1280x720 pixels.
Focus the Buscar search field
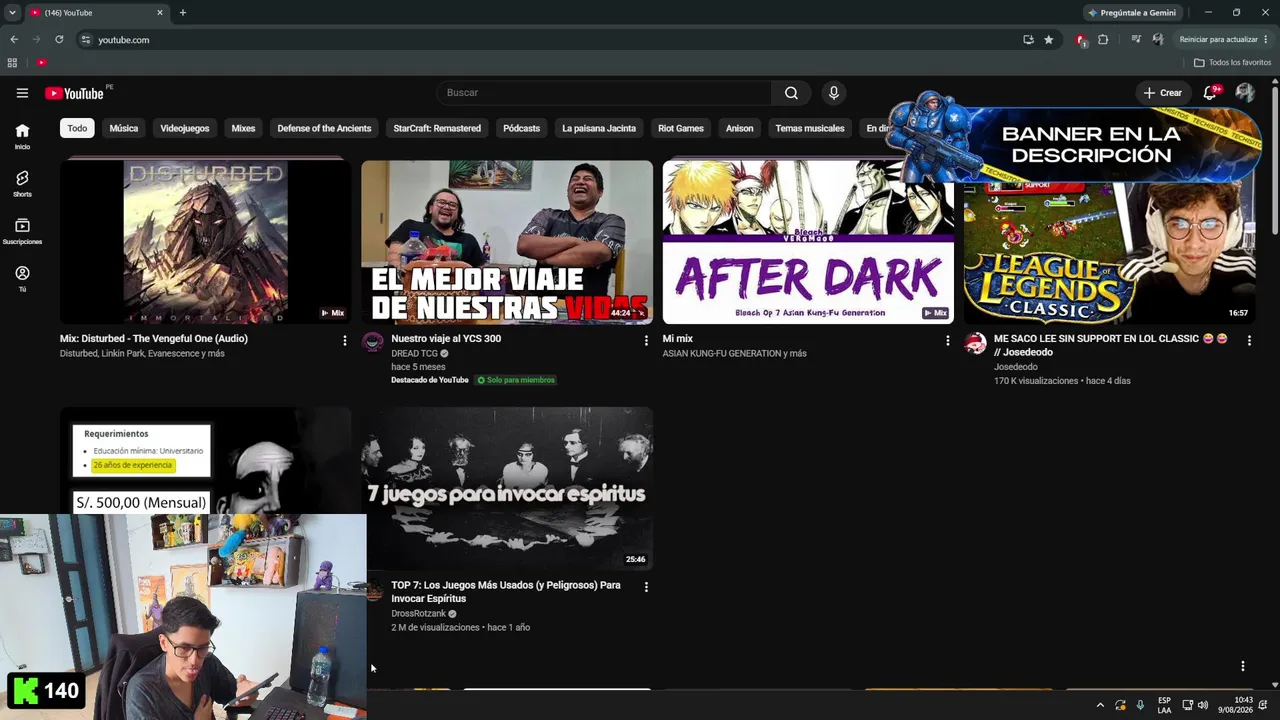tap(603, 93)
